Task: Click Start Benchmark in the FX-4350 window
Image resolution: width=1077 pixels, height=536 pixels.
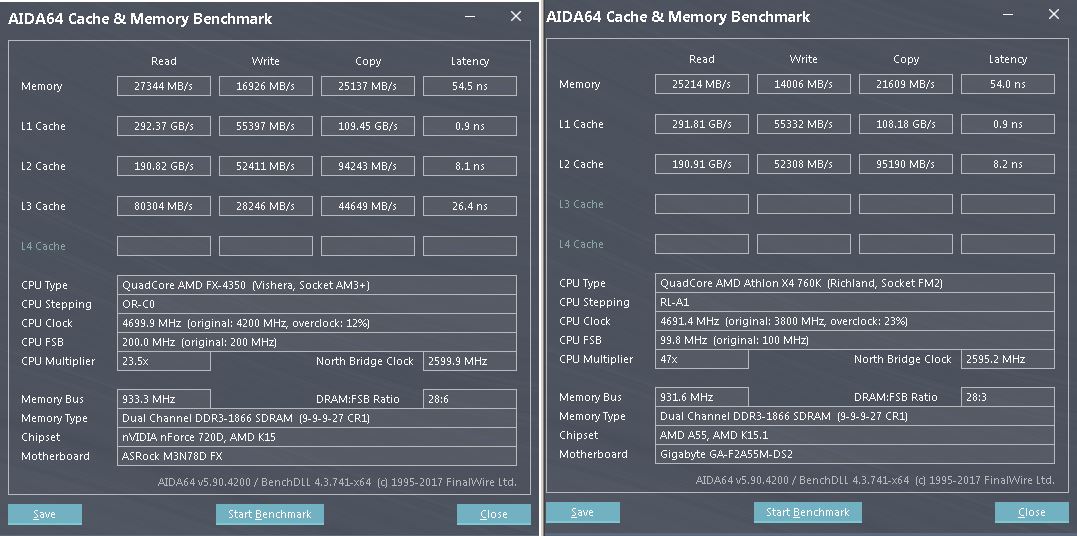Action: click(x=269, y=514)
